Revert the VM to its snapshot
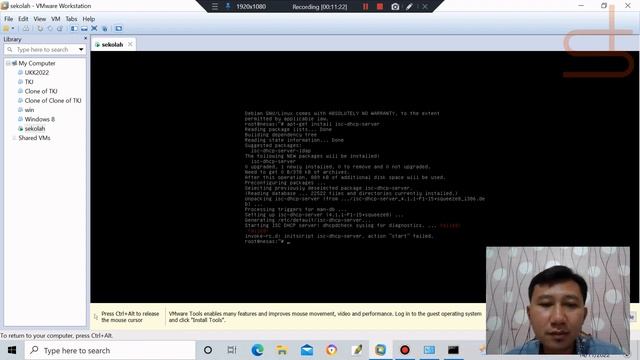Viewport: 640px width, 360px height. pyautogui.click(x=50, y=29)
